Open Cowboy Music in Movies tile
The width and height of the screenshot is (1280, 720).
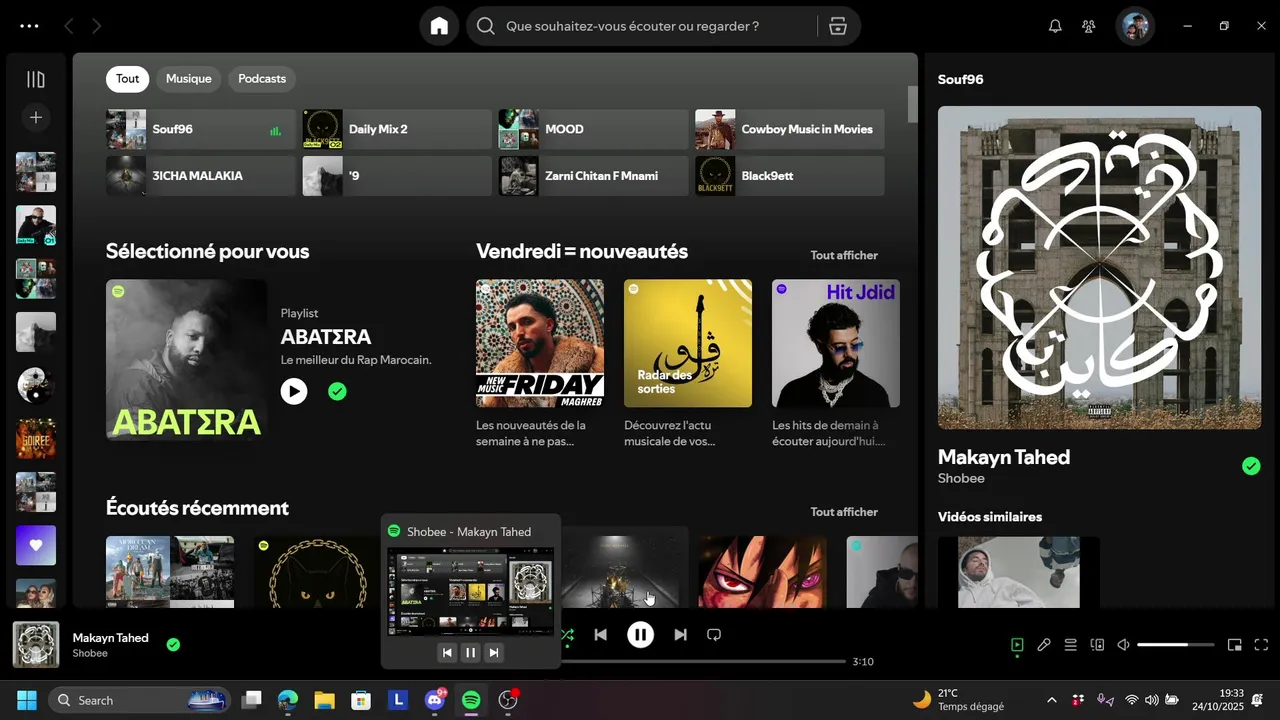(790, 129)
